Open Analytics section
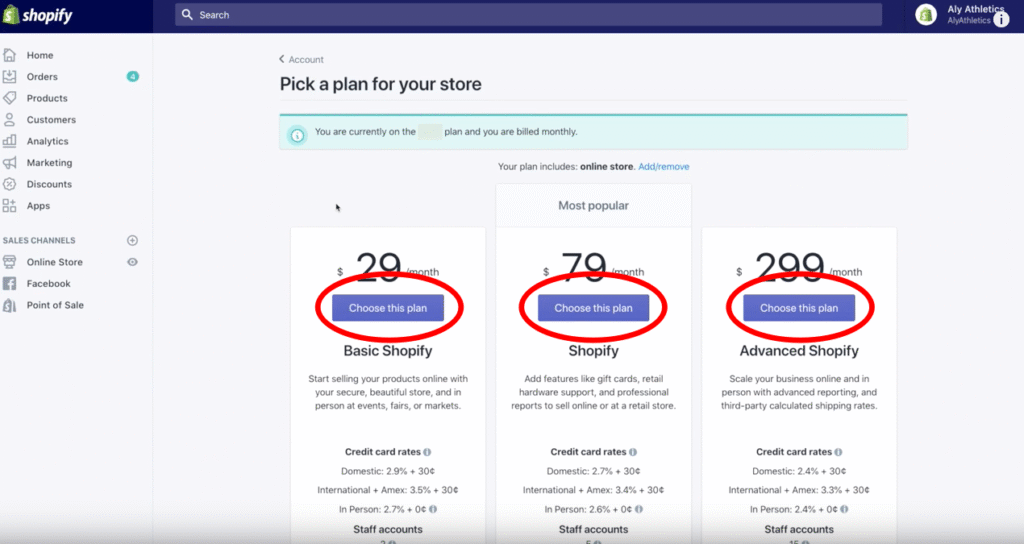 (x=47, y=141)
